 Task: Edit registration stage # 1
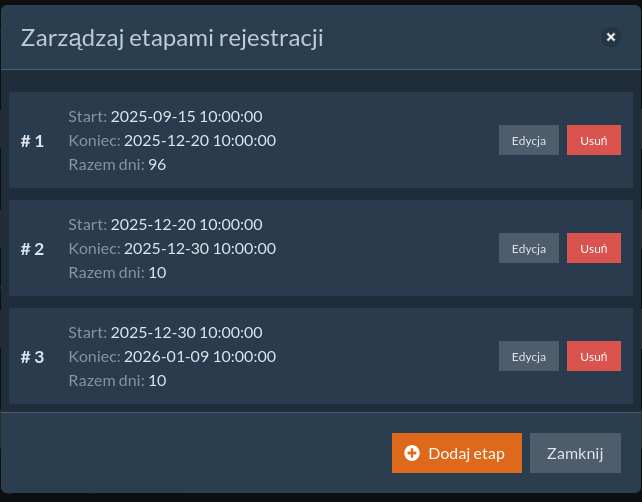click(x=528, y=141)
